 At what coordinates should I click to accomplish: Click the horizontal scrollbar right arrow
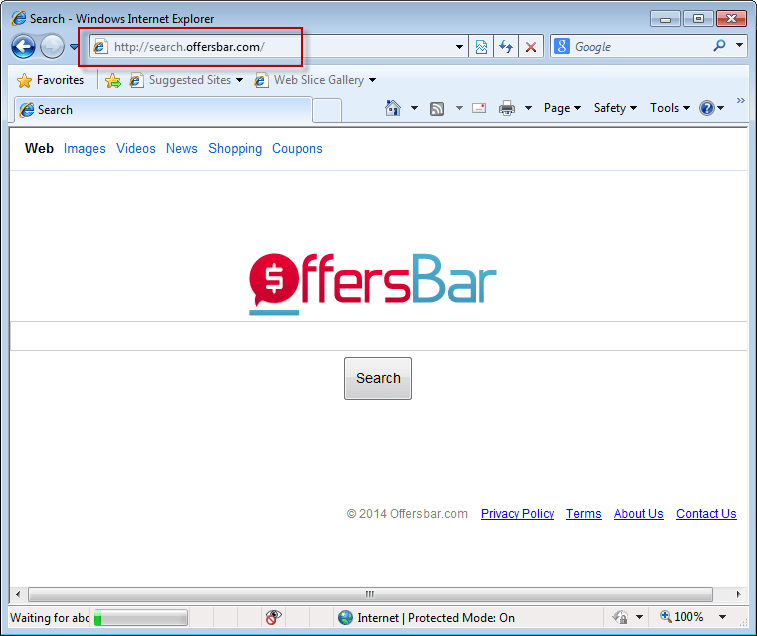coord(739,594)
